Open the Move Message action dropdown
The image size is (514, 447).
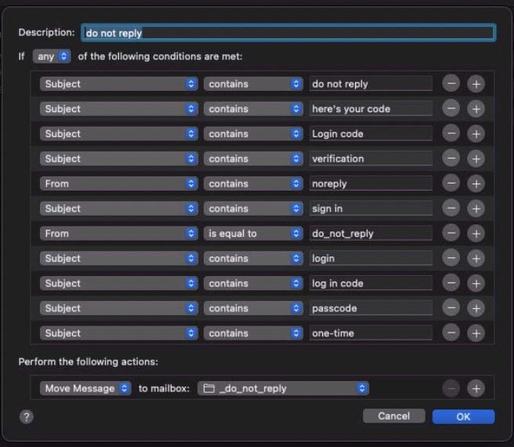[x=85, y=388]
